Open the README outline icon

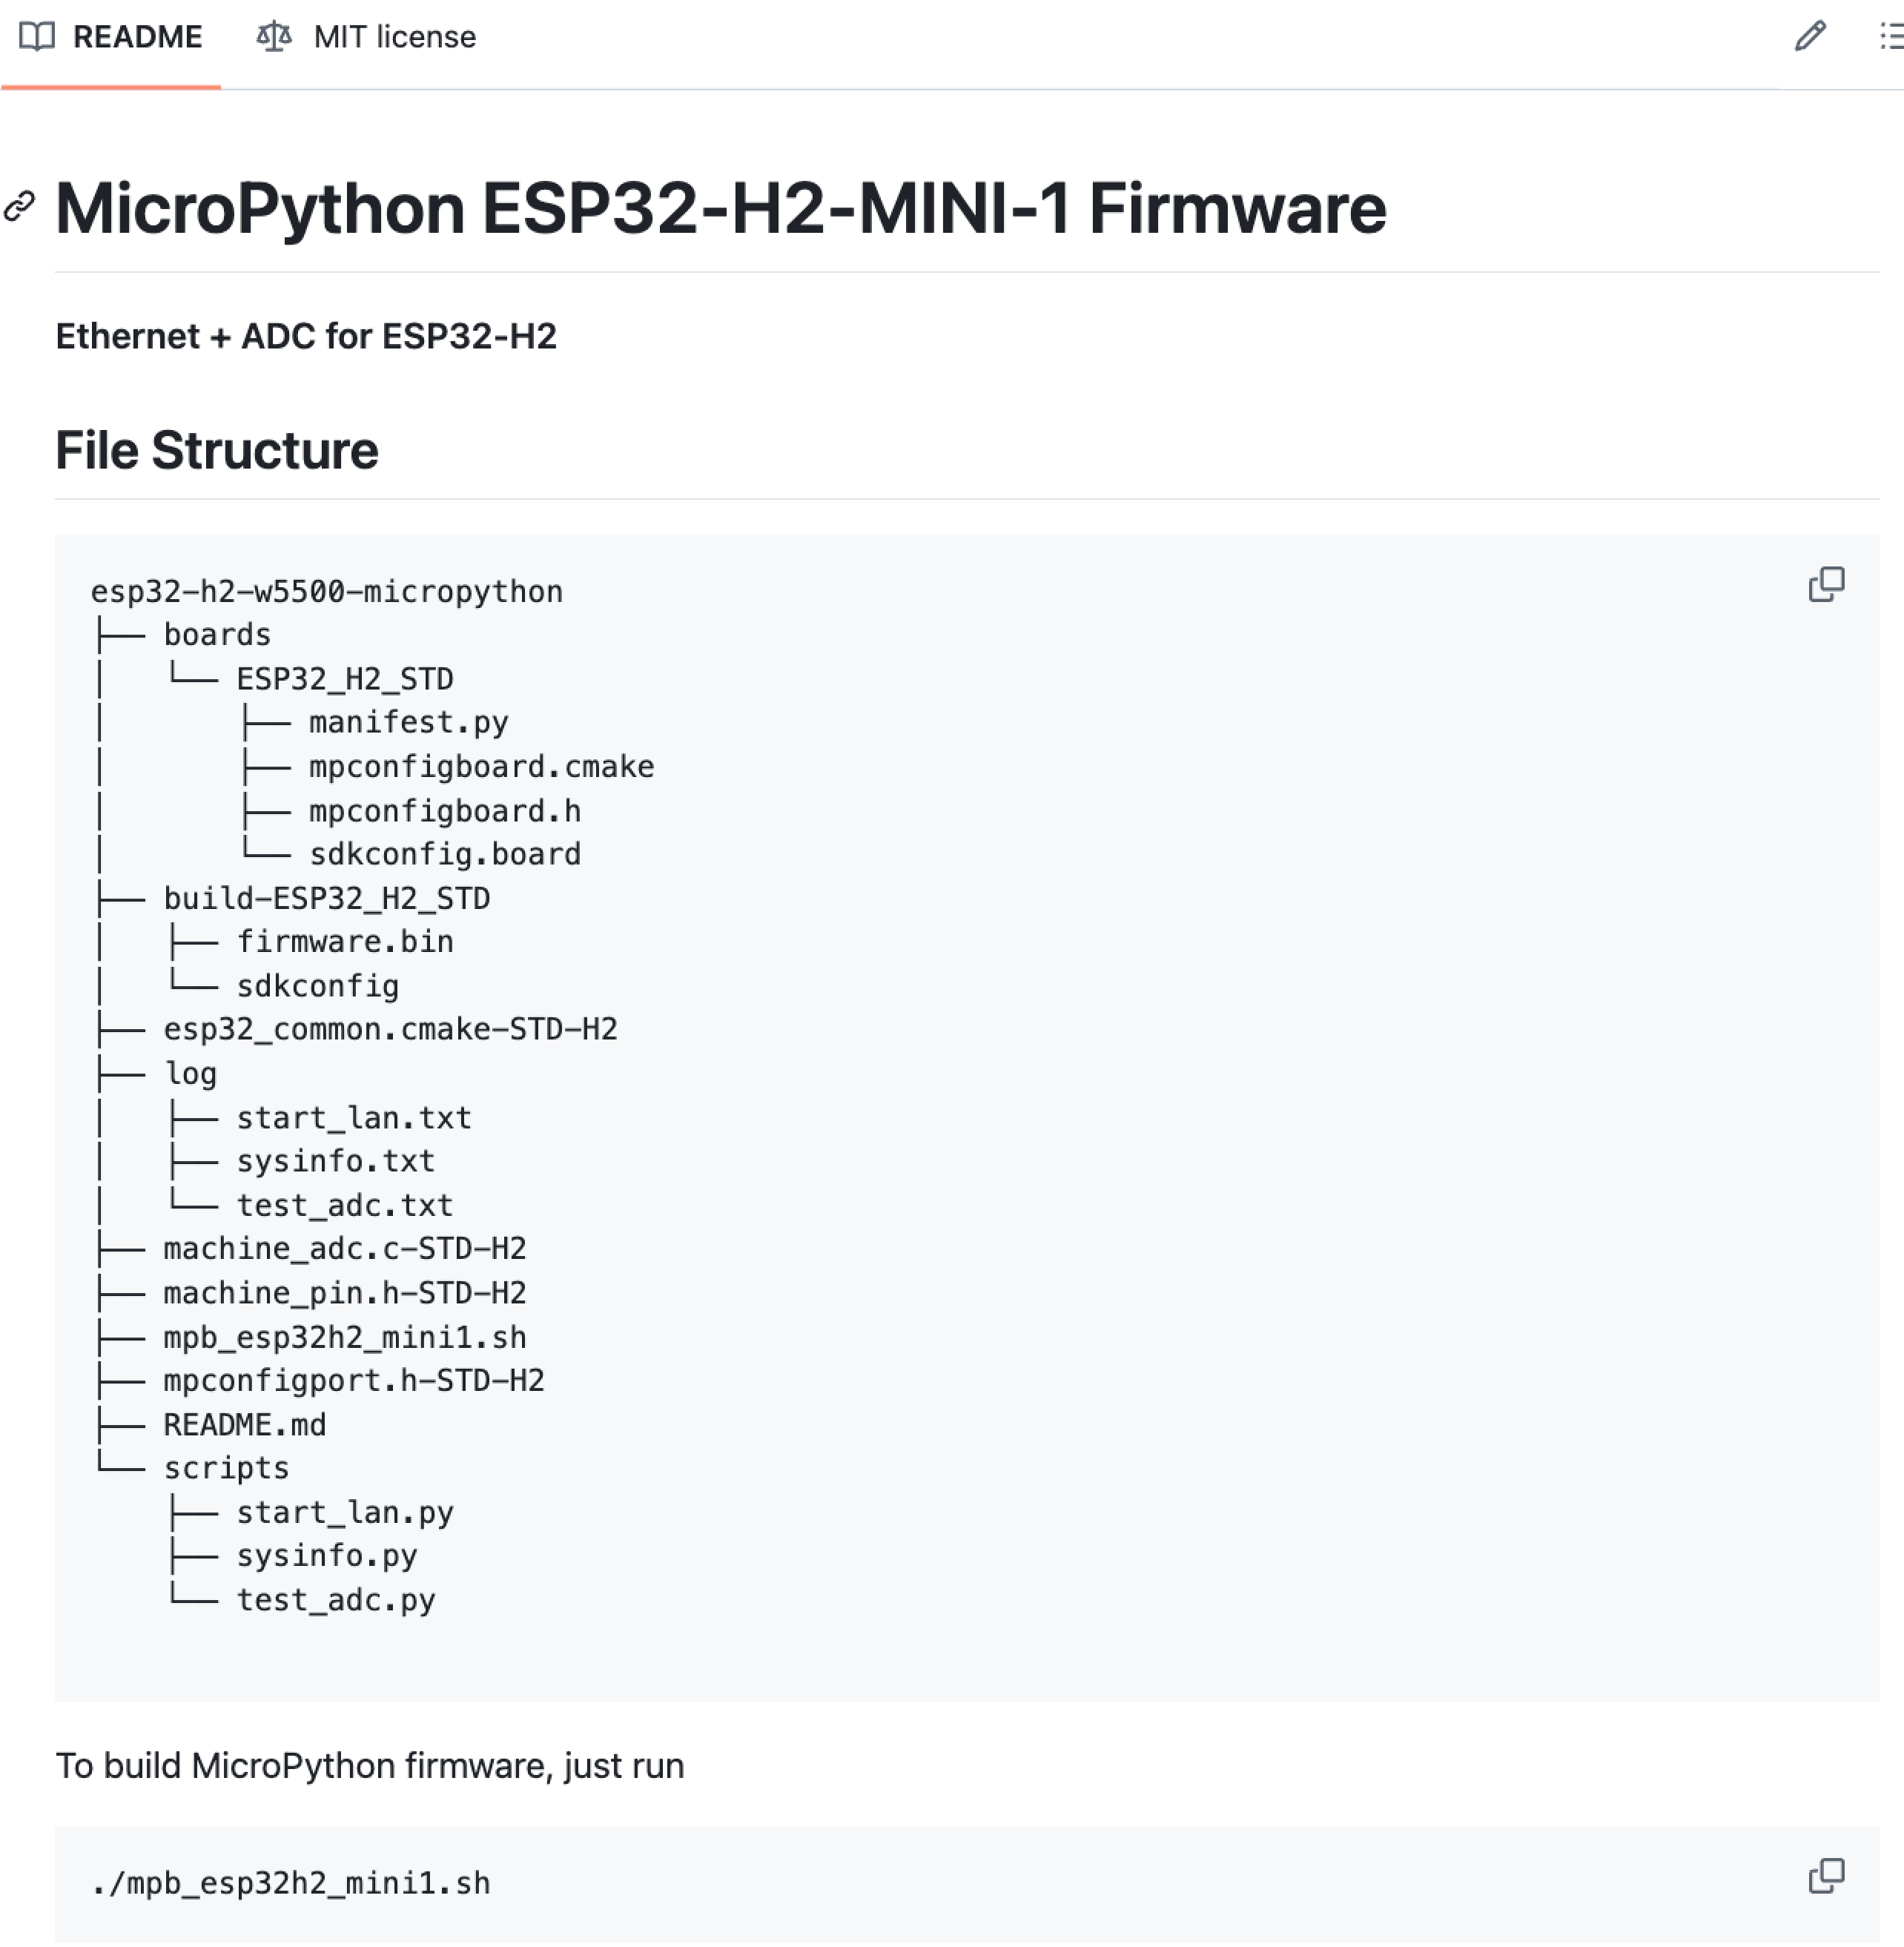point(1889,37)
